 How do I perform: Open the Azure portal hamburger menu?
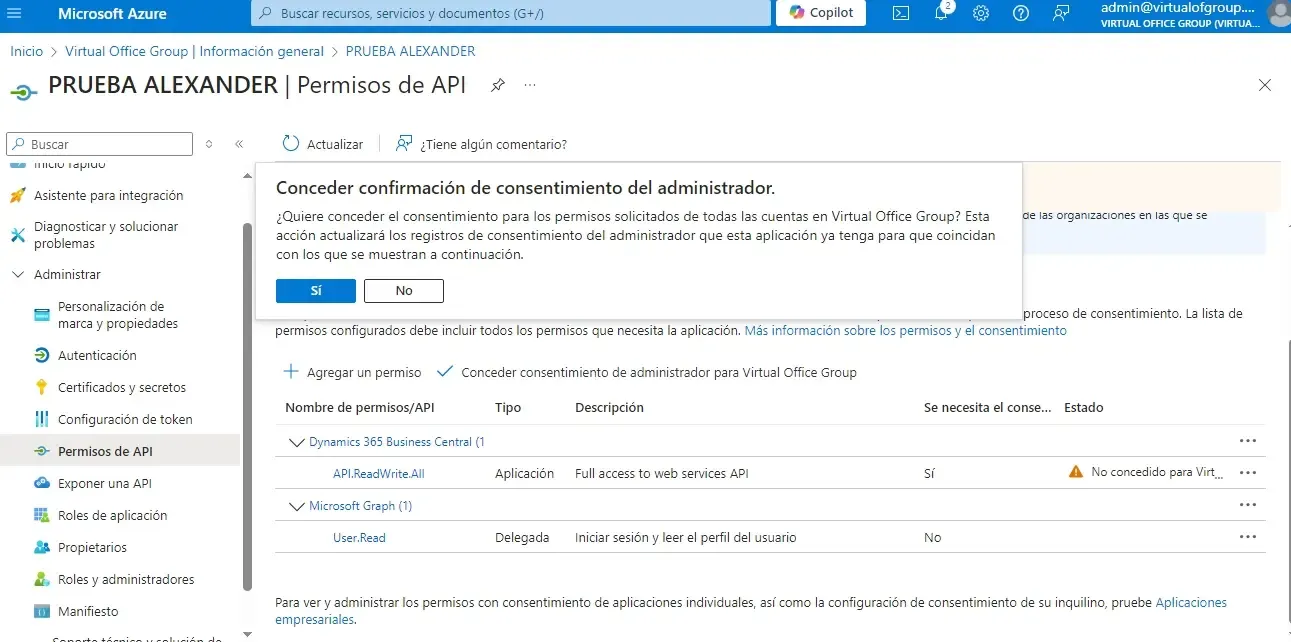14,13
